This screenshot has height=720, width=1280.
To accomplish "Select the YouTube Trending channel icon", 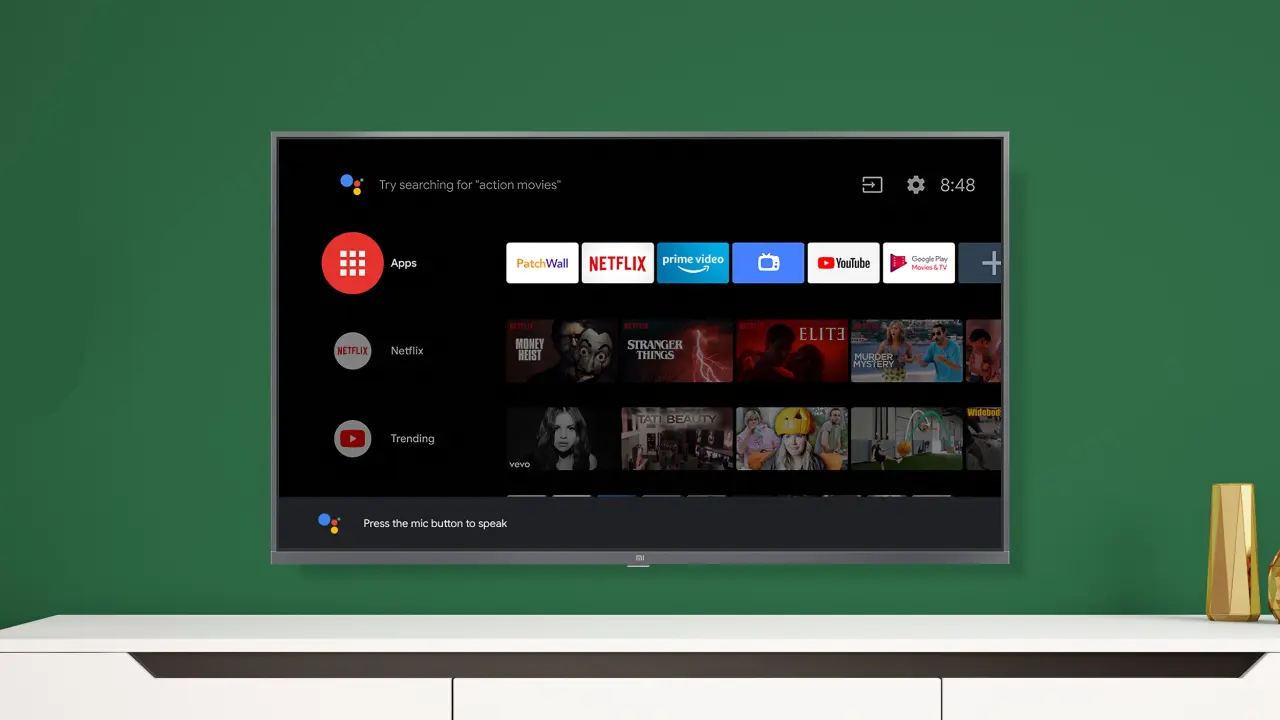I will pyautogui.click(x=352, y=438).
